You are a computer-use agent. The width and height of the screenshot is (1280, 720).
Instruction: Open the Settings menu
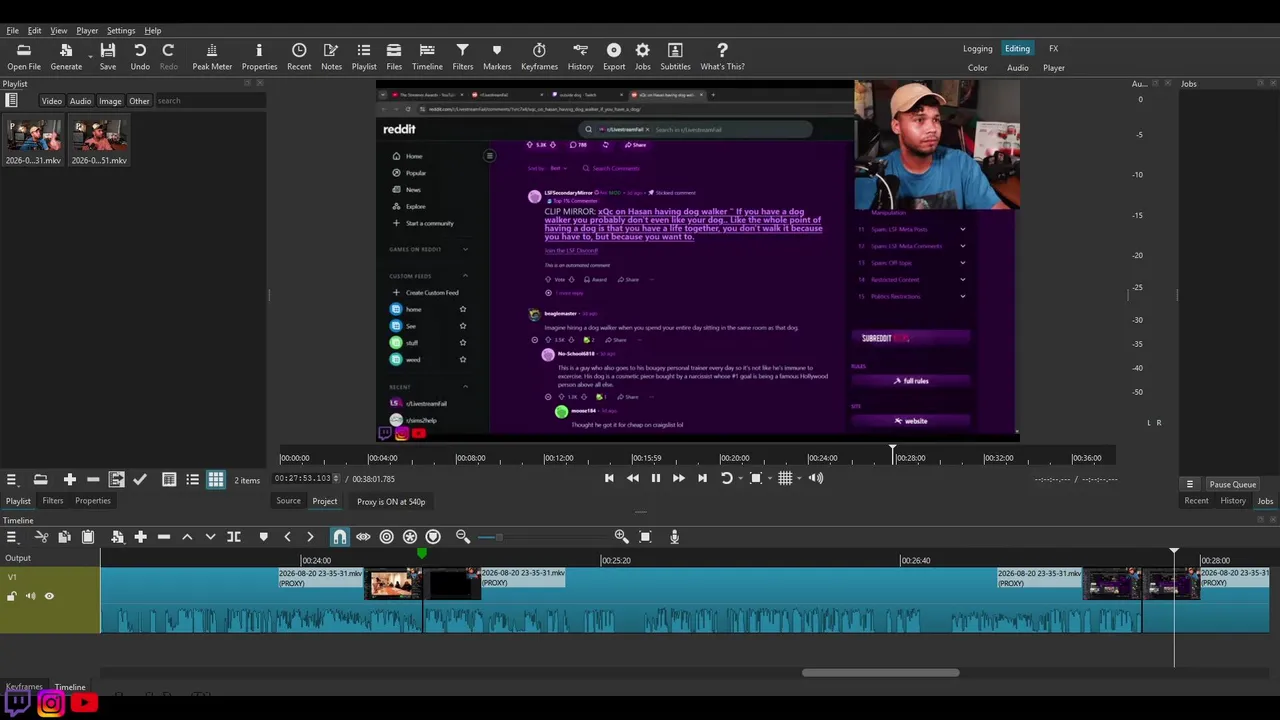pos(121,31)
